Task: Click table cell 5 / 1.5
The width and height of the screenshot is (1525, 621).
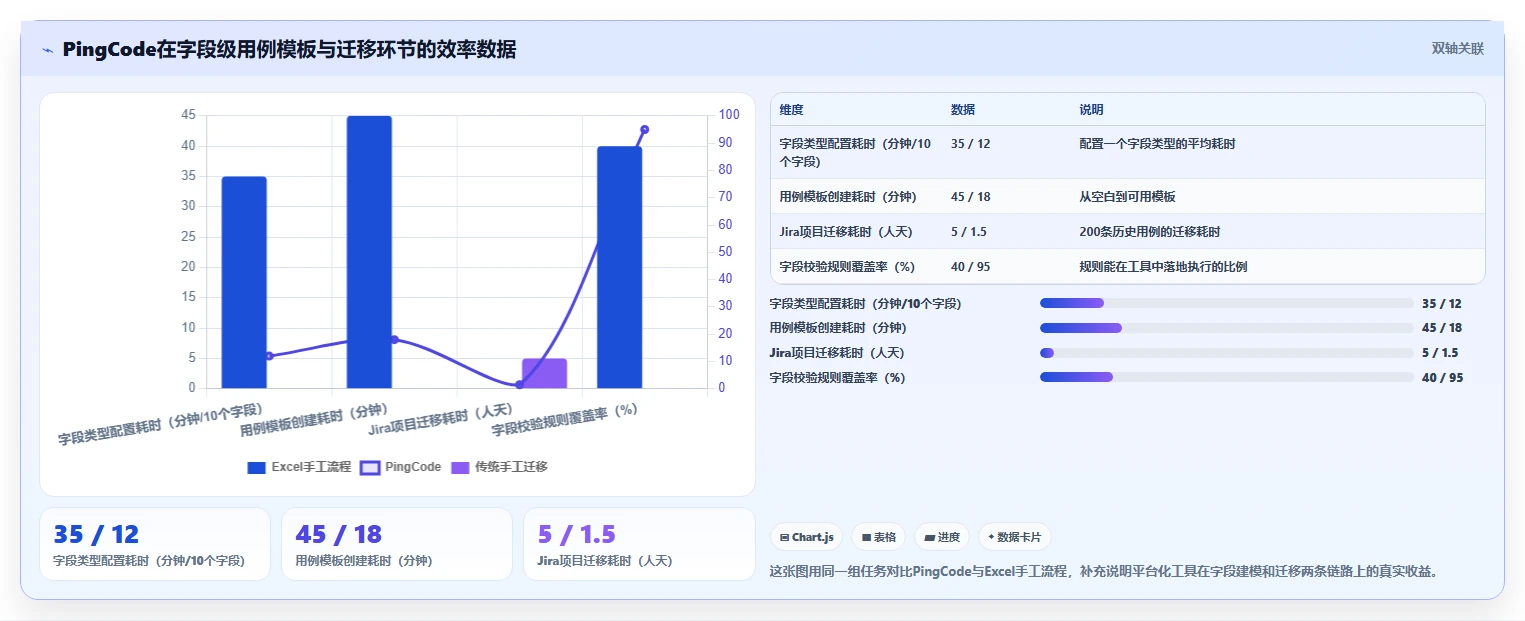Action: pos(968,232)
